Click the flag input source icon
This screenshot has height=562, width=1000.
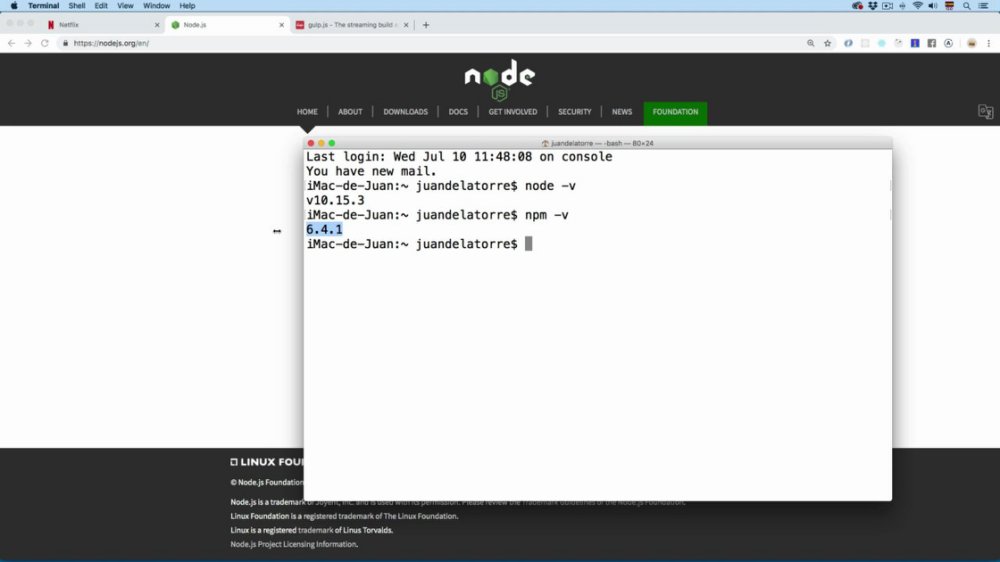(x=950, y=6)
